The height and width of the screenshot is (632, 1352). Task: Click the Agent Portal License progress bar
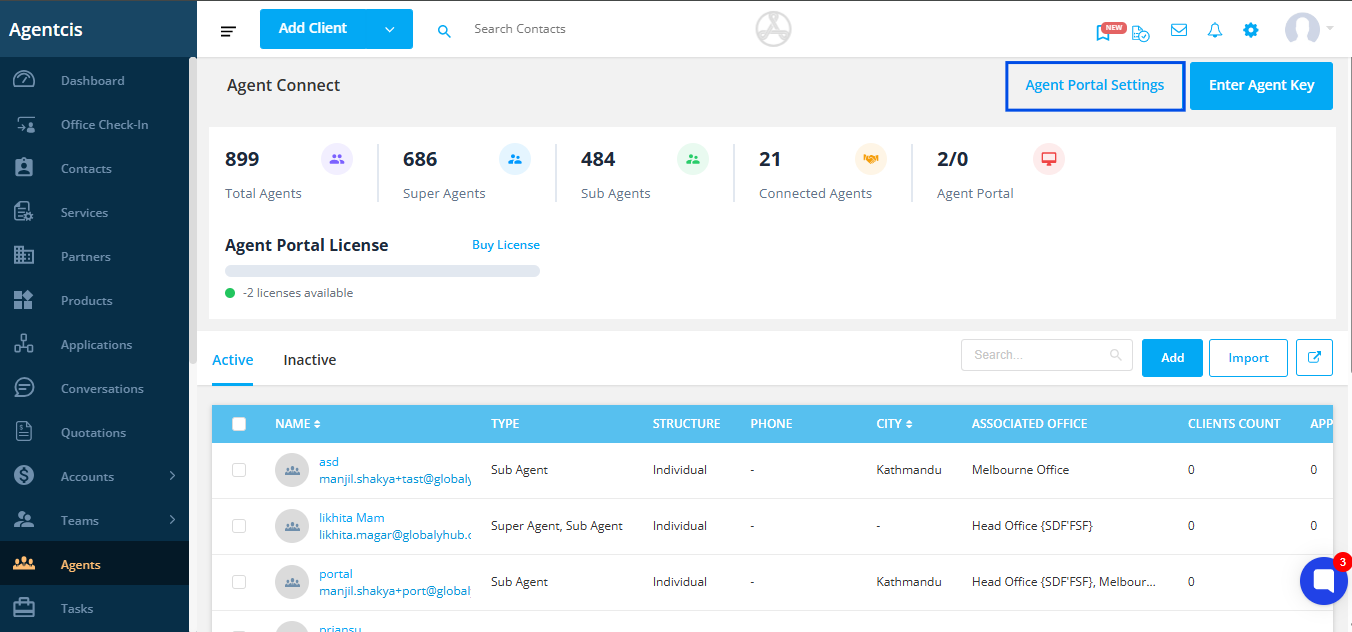tap(382, 271)
